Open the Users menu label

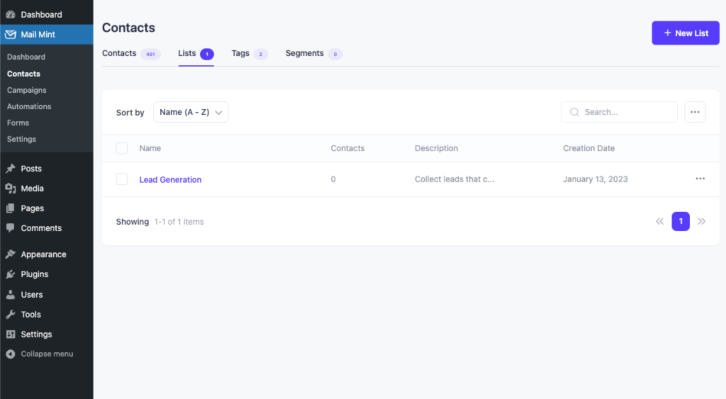[x=31, y=294]
